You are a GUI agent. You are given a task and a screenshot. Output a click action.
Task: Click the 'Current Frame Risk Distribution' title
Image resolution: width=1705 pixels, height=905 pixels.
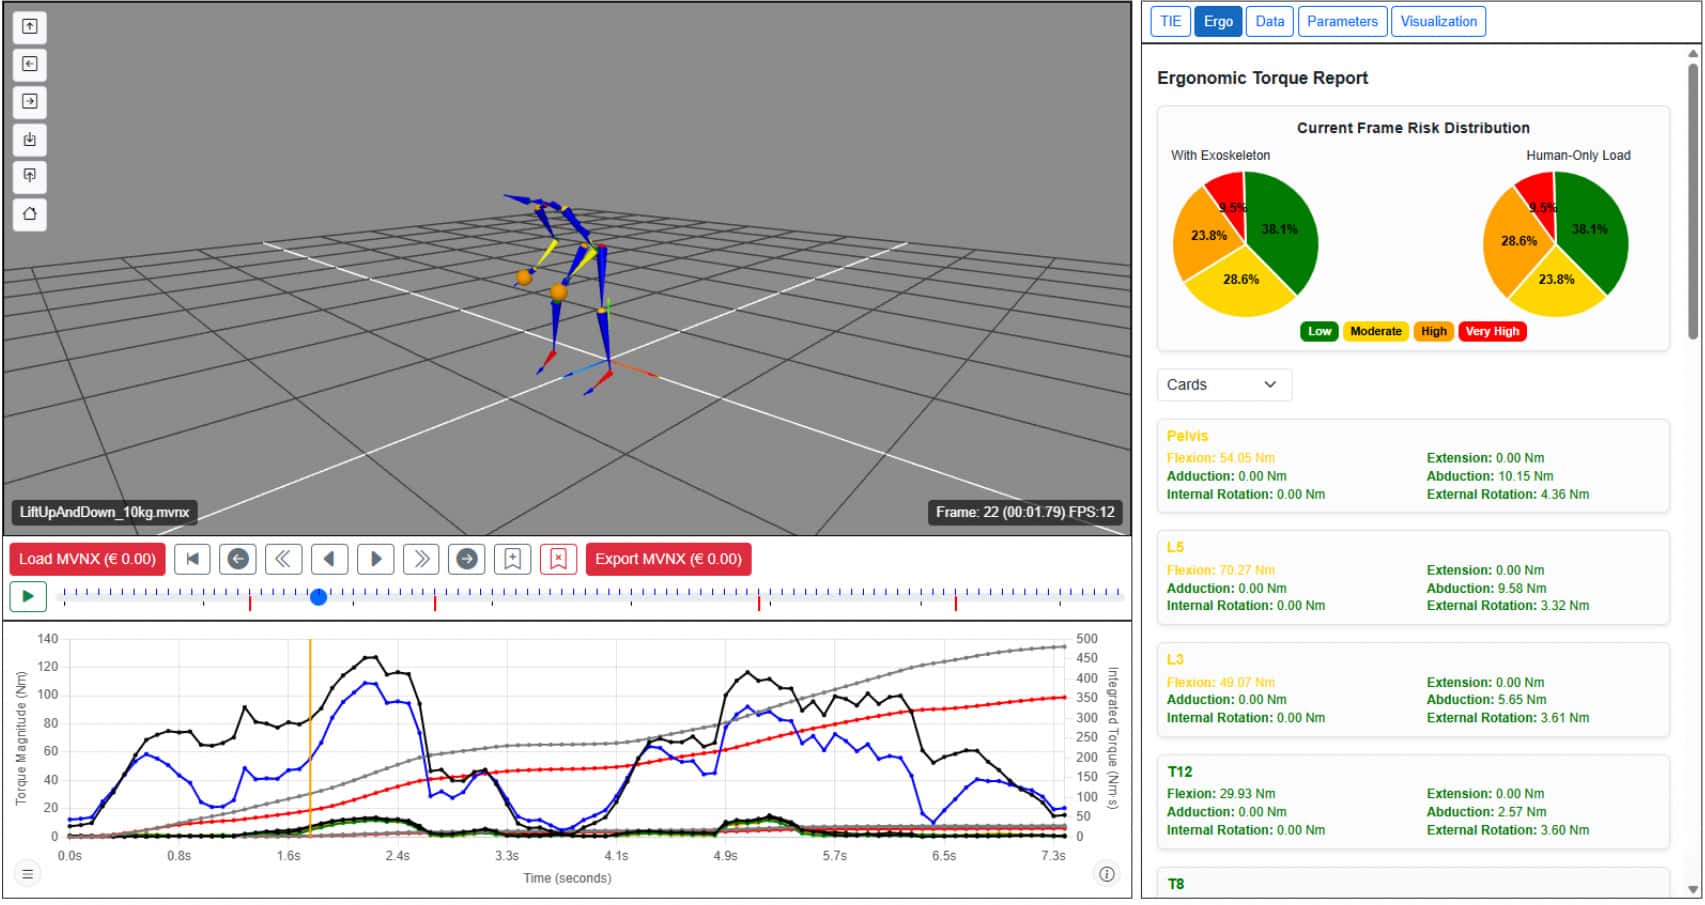(x=1413, y=128)
